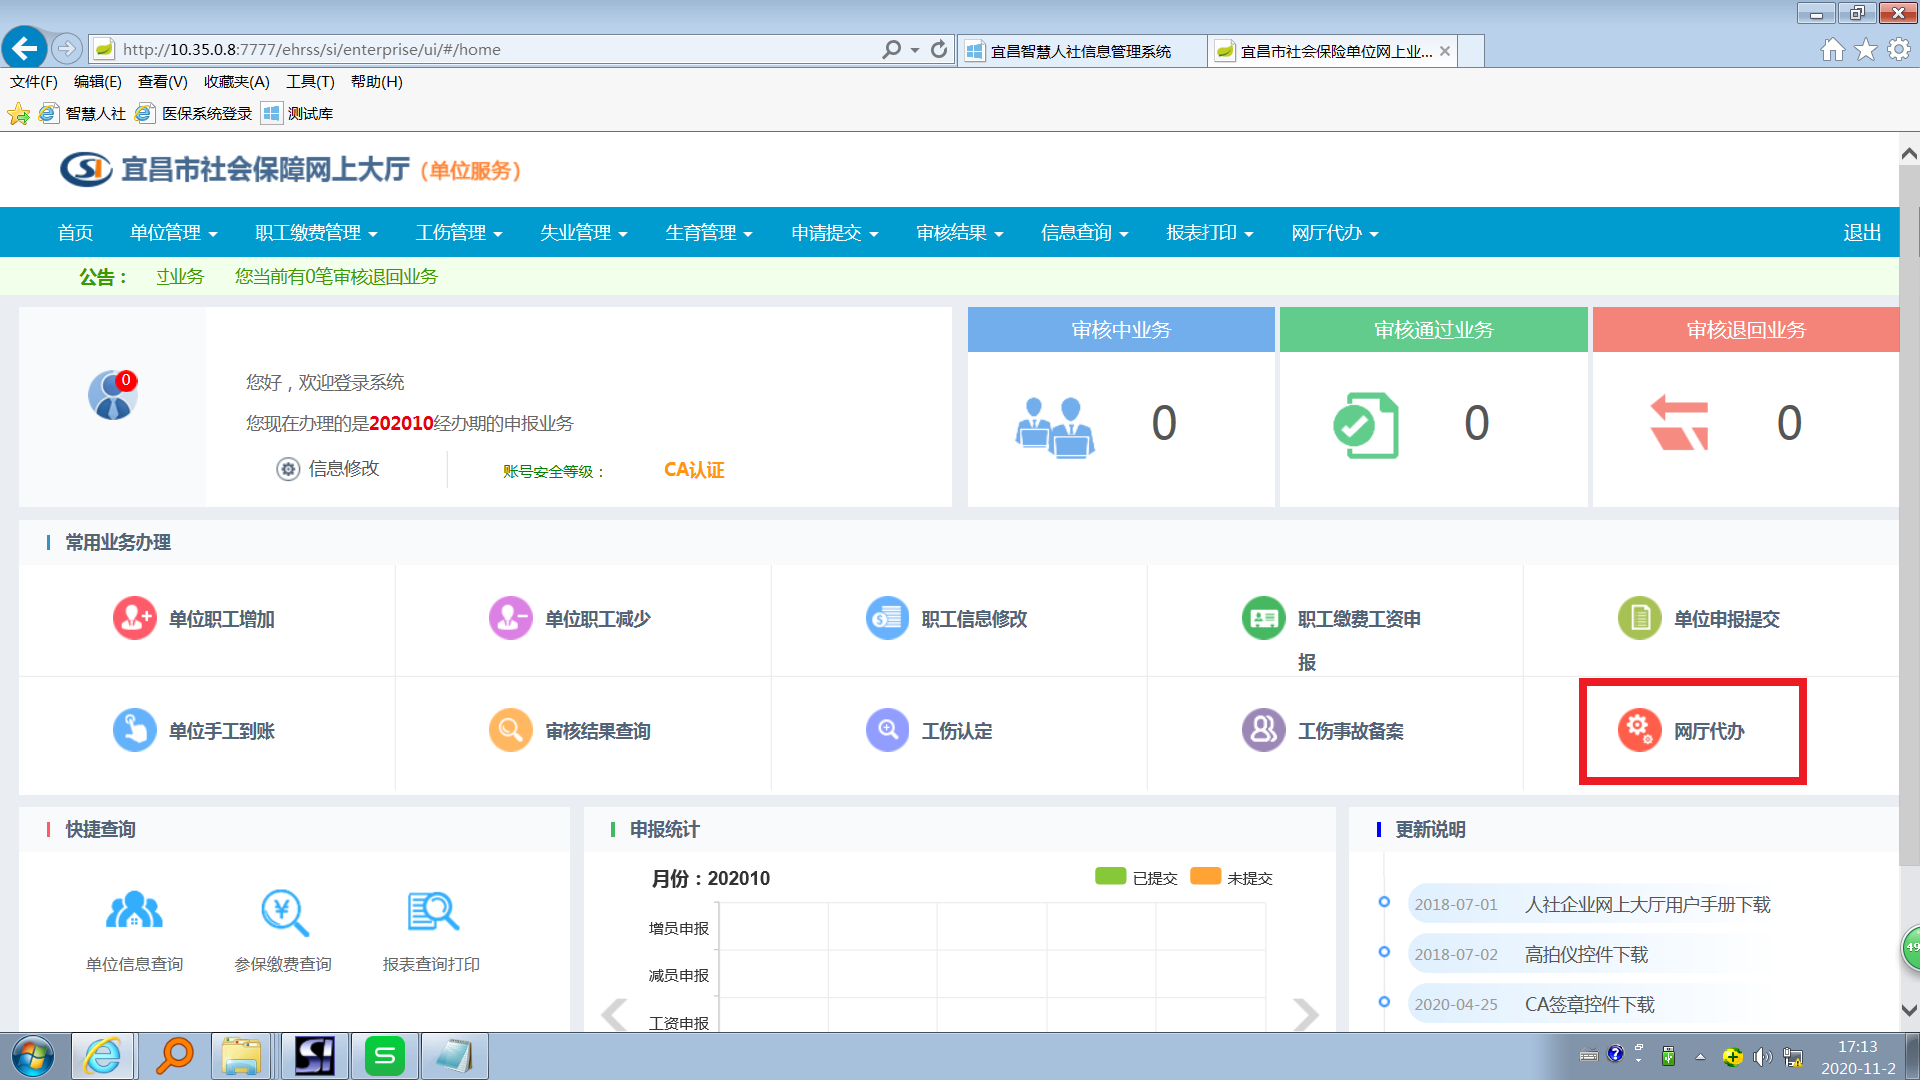Click the 单位职工减少 purple icon
This screenshot has width=1920, height=1080.
(x=510, y=618)
